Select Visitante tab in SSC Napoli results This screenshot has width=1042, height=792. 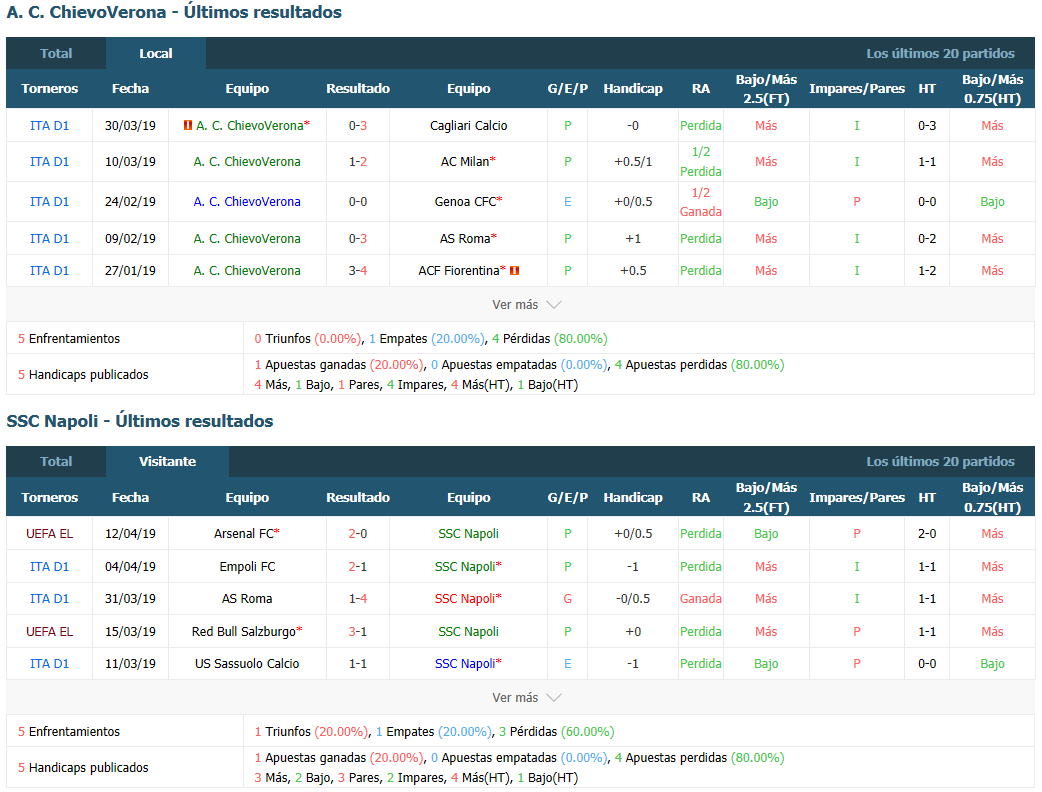click(x=167, y=461)
